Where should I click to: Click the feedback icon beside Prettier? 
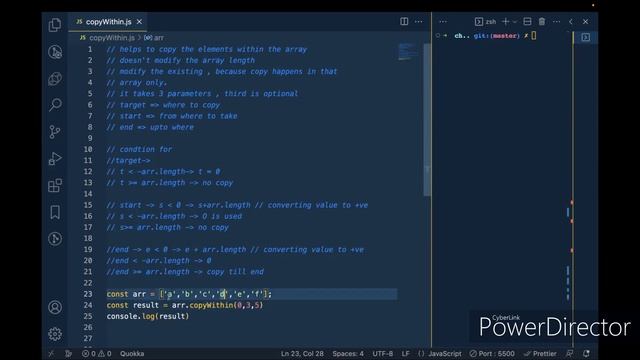(569, 353)
